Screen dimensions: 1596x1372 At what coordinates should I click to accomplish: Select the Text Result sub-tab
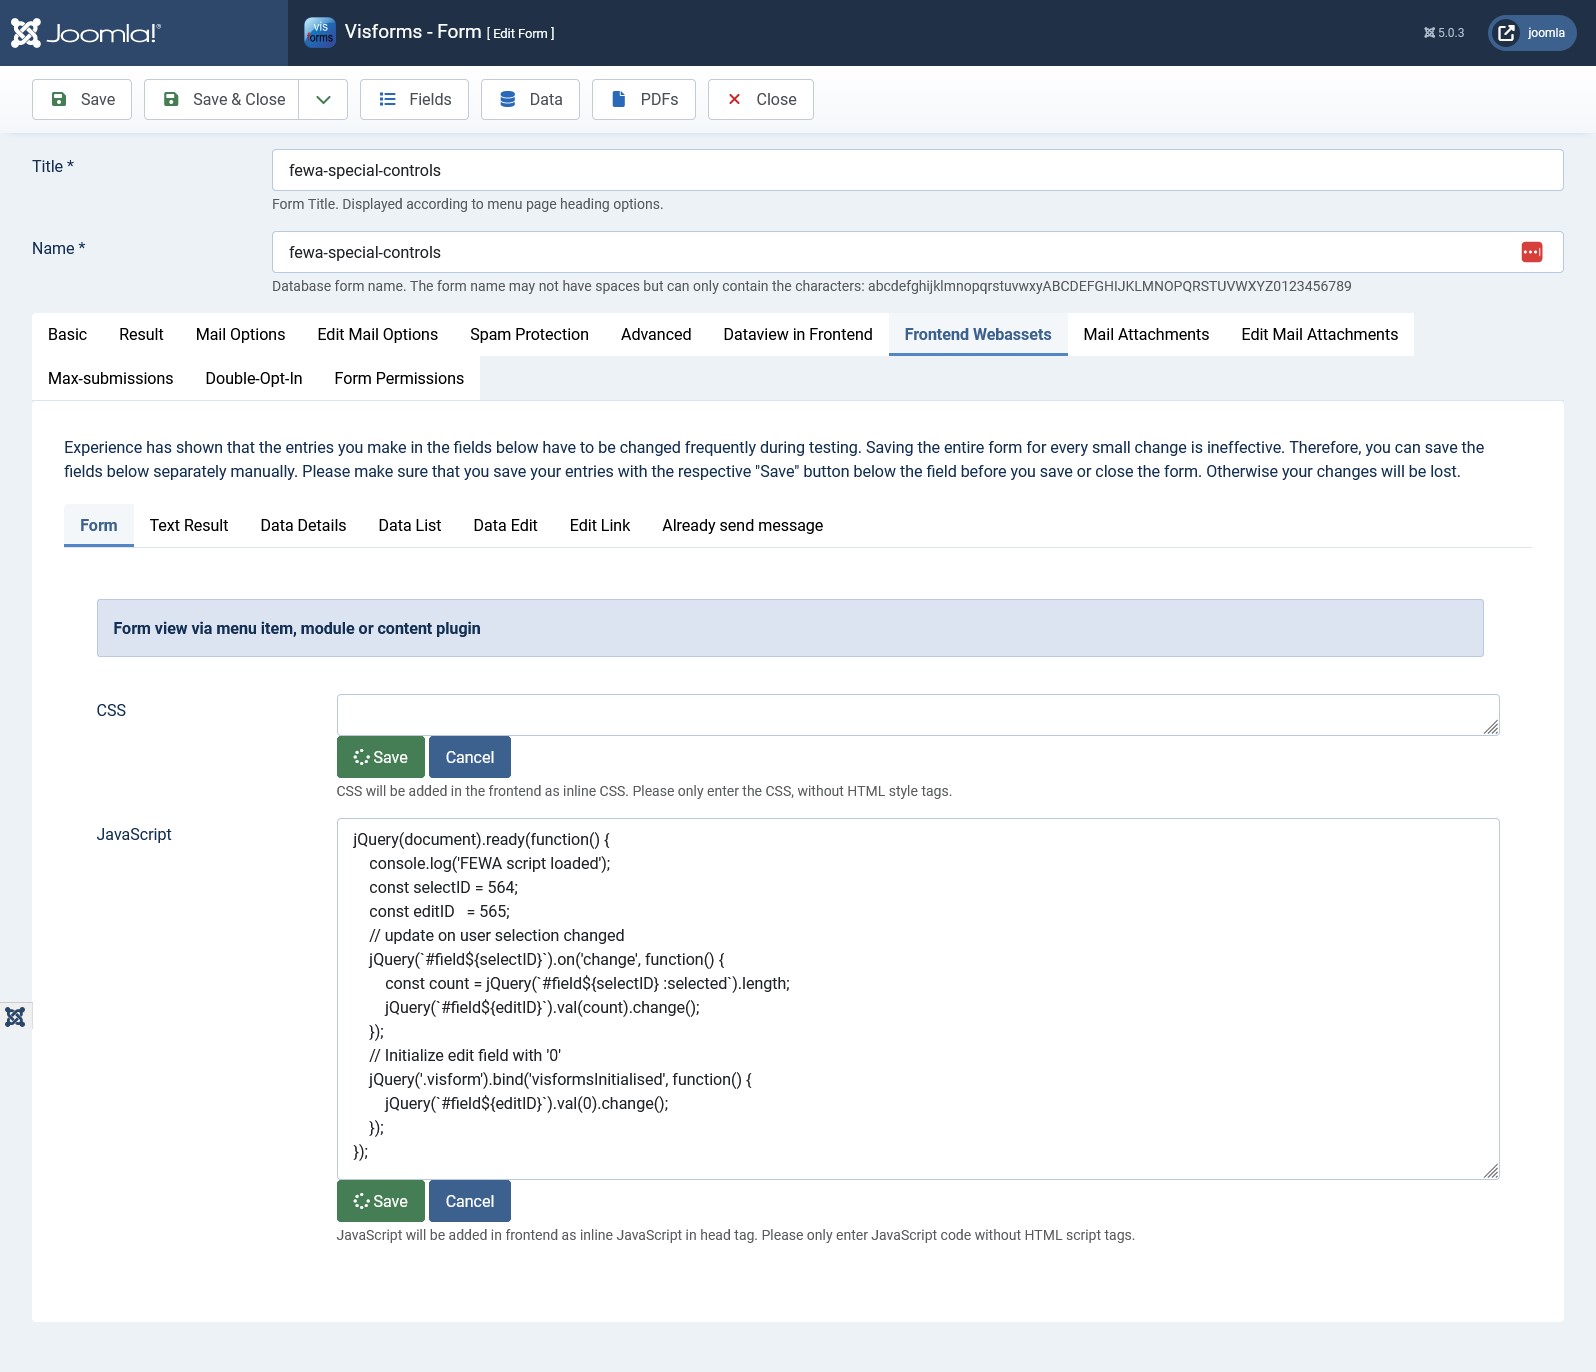point(189,525)
